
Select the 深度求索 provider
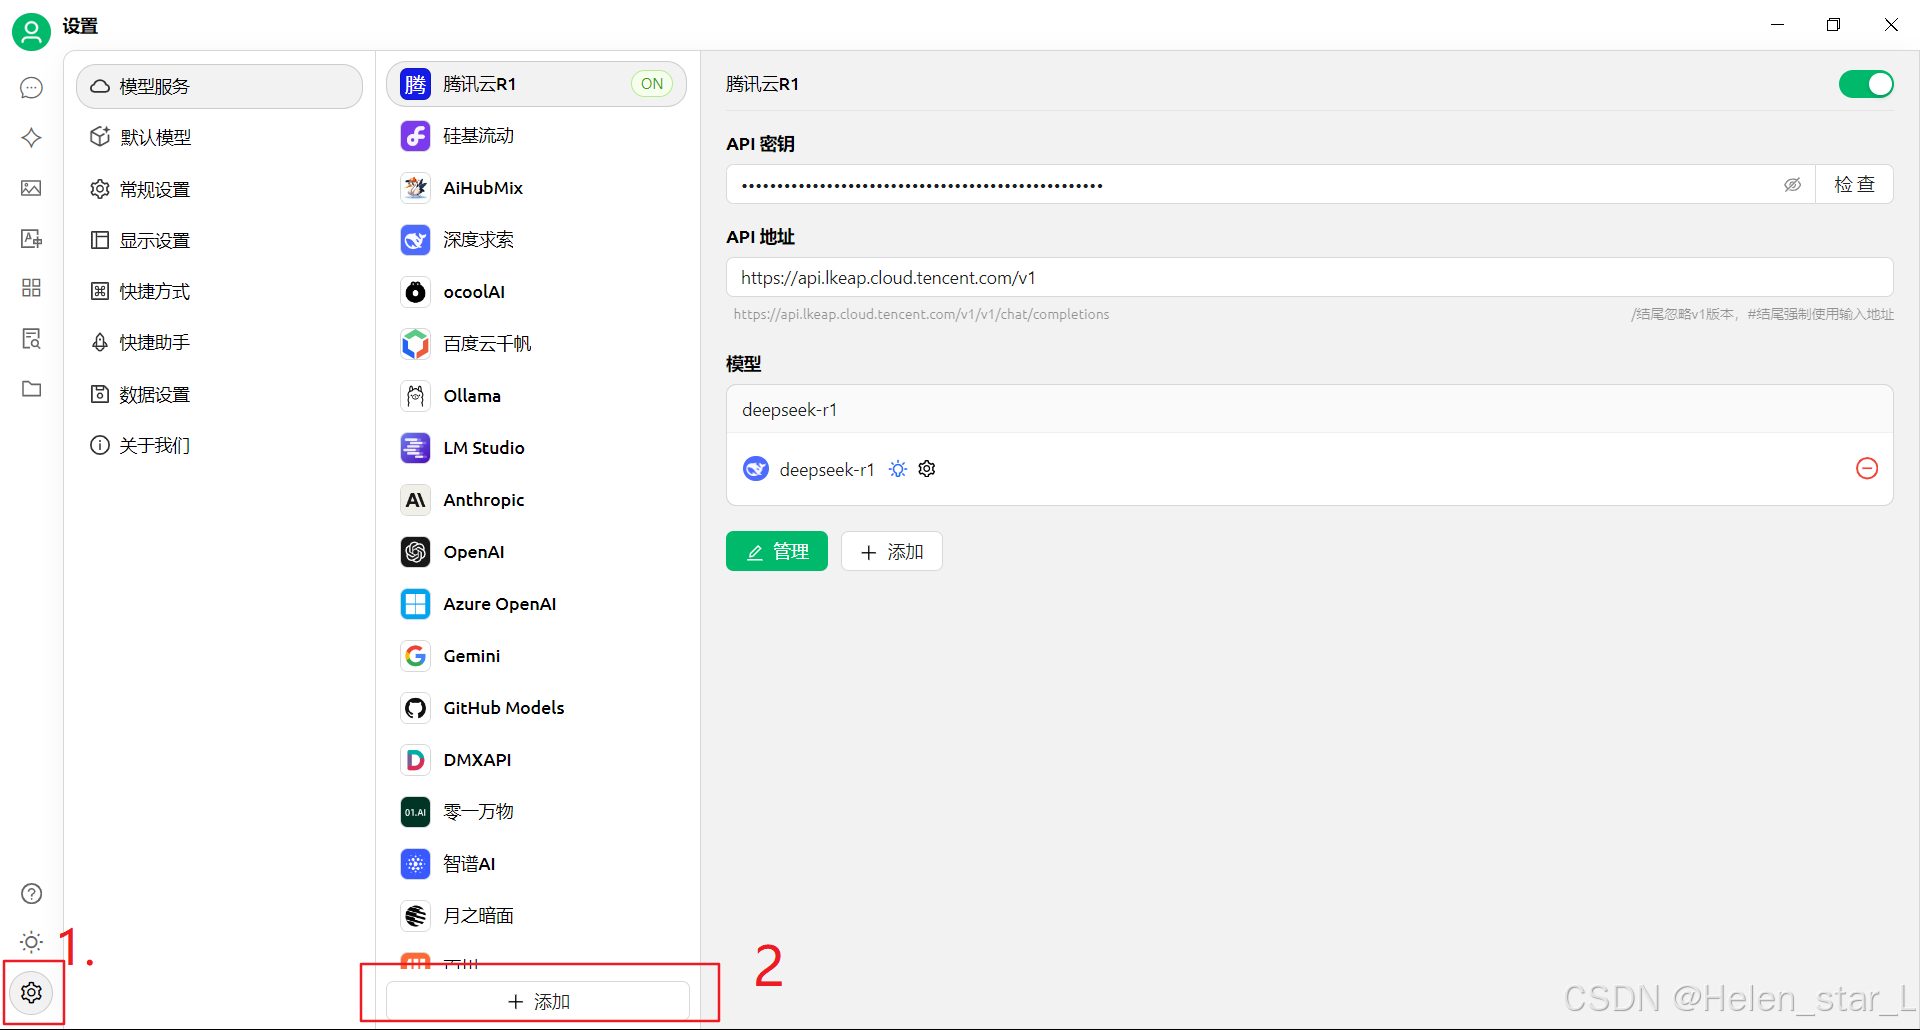[536, 240]
